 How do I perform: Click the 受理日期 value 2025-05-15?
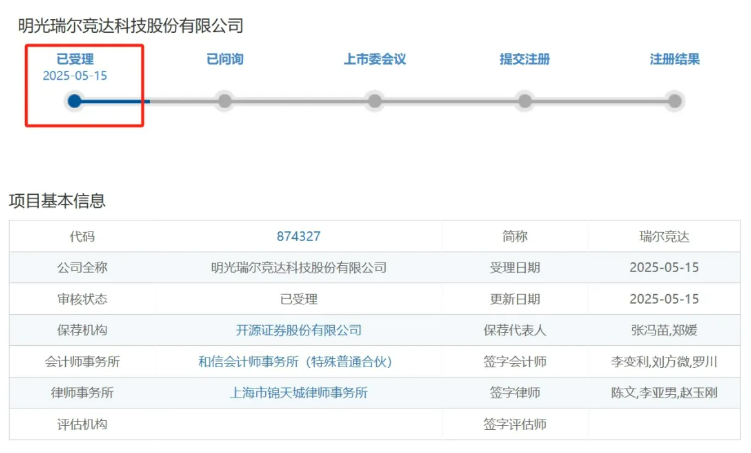(x=664, y=268)
